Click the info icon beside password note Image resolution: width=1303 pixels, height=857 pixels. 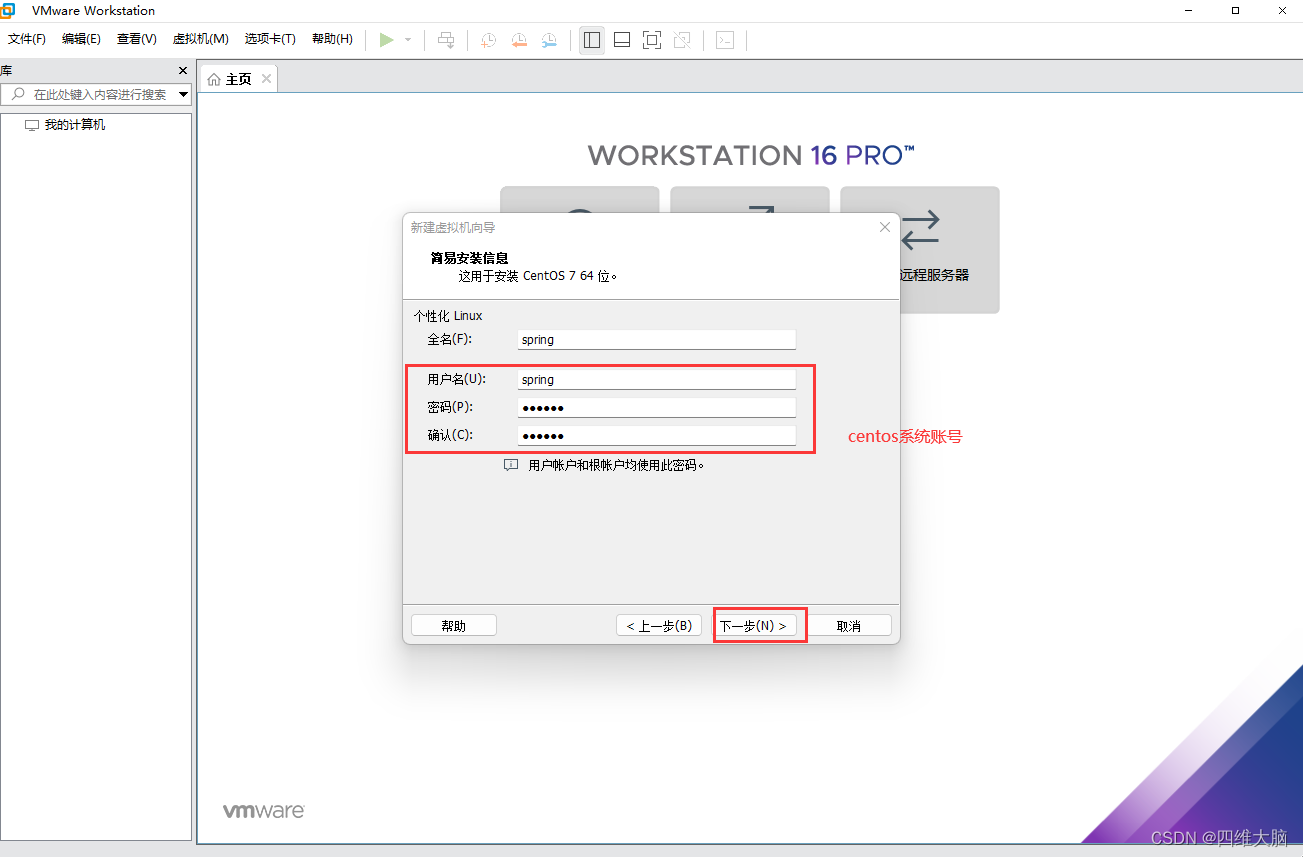[x=511, y=465]
